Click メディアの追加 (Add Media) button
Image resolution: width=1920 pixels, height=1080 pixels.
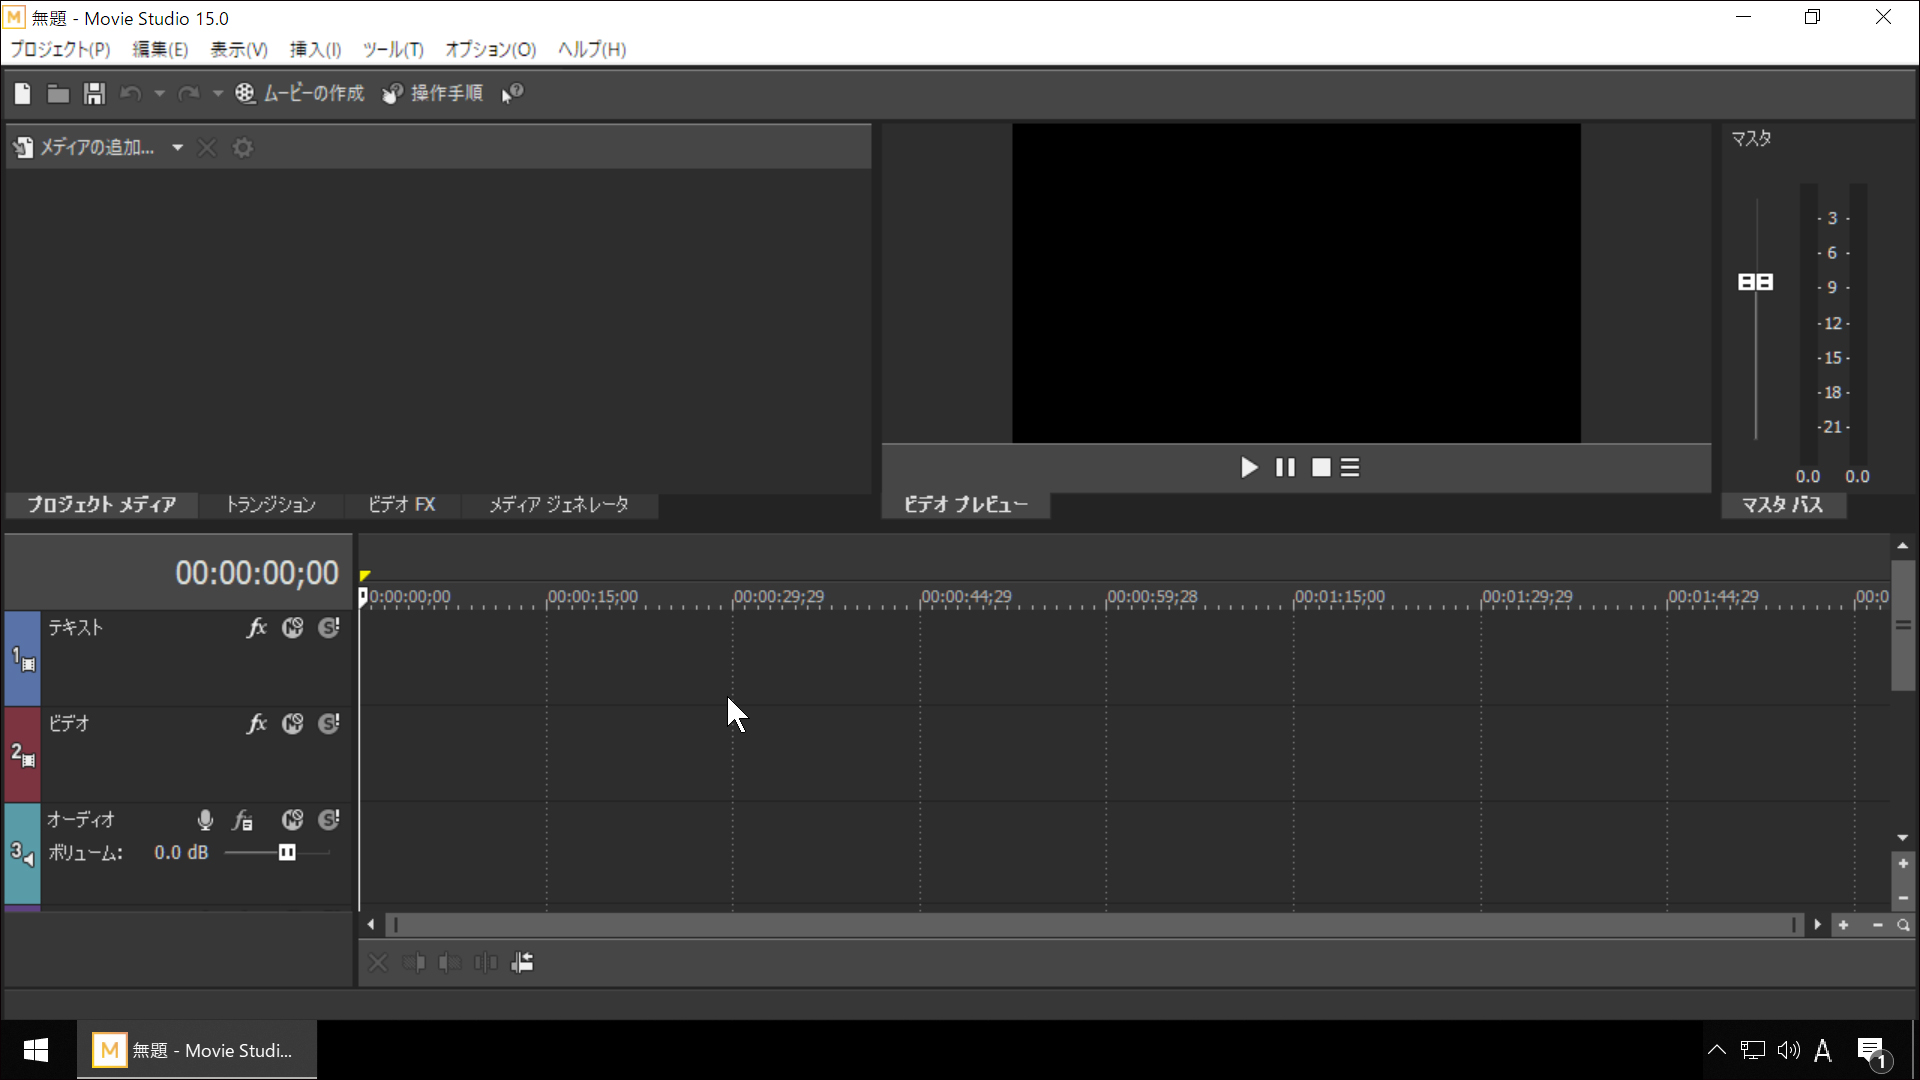coord(84,147)
